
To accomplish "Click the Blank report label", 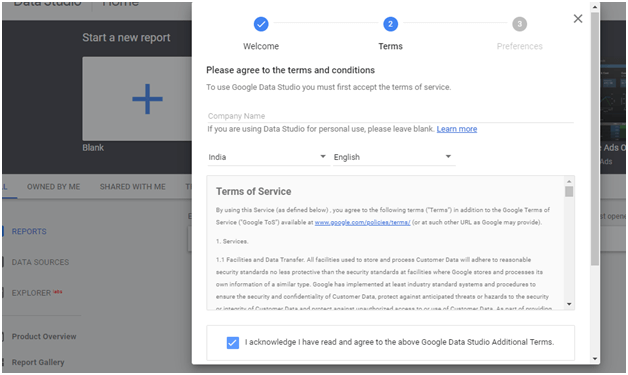I will coord(93,148).
